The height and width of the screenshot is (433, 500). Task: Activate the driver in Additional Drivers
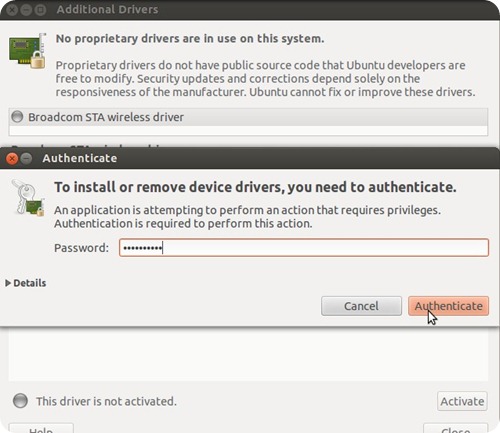pyautogui.click(x=462, y=401)
